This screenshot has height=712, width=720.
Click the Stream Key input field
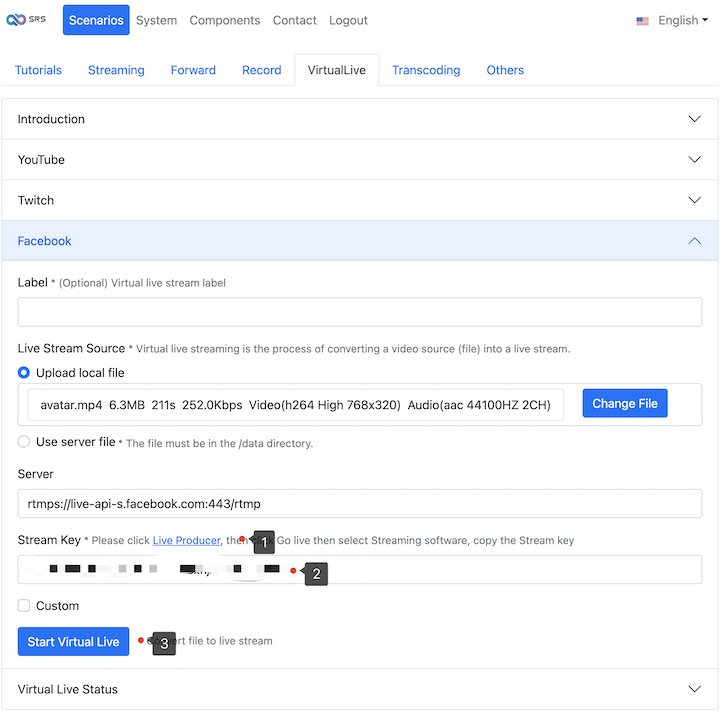click(360, 569)
